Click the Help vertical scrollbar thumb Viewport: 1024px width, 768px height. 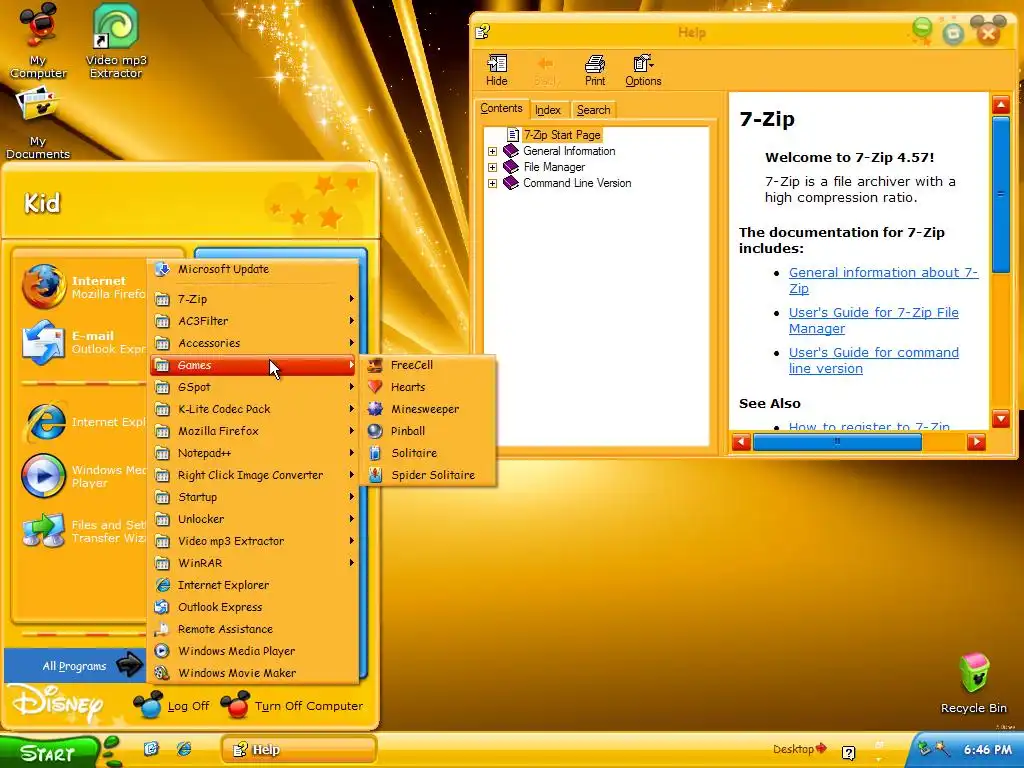click(1000, 194)
